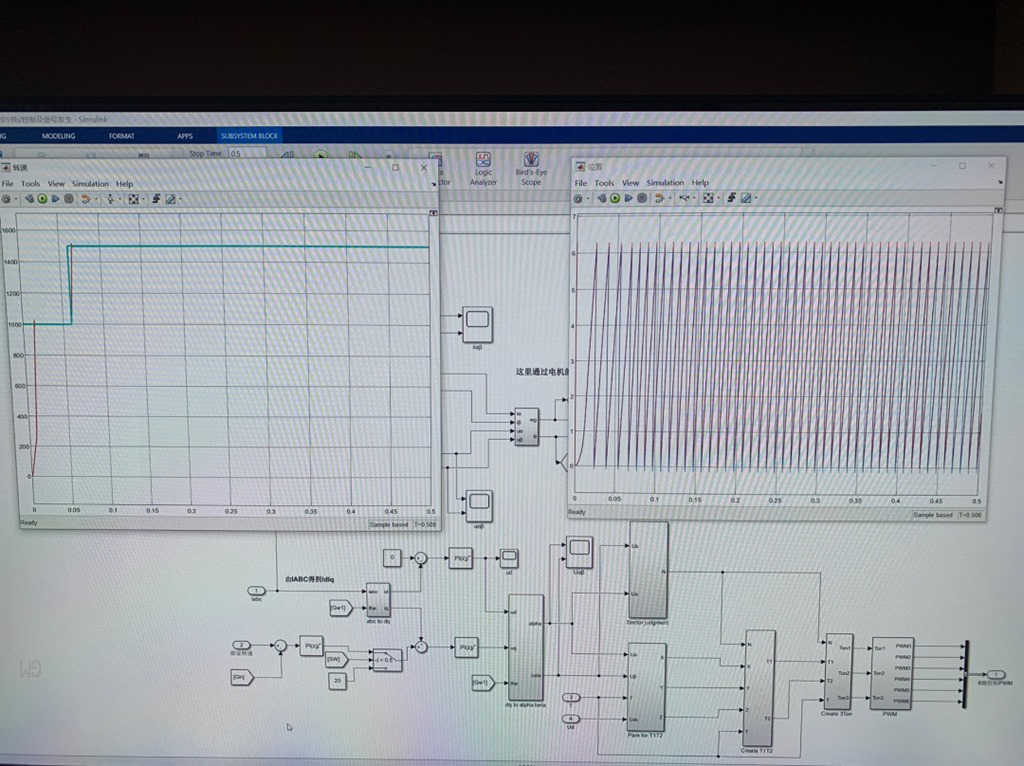This screenshot has width=1024, height=766.
Task: Click style editor icon in right scope
Action: point(746,199)
